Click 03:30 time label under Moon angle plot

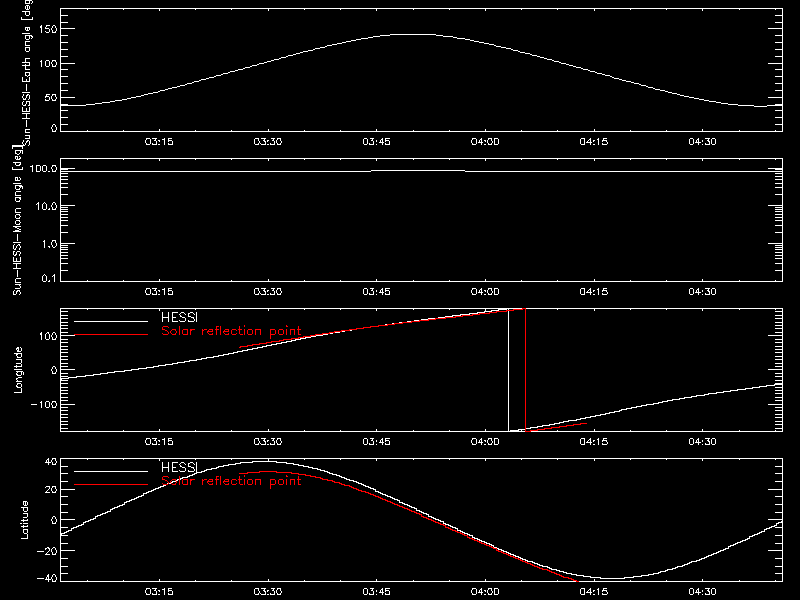[268, 291]
